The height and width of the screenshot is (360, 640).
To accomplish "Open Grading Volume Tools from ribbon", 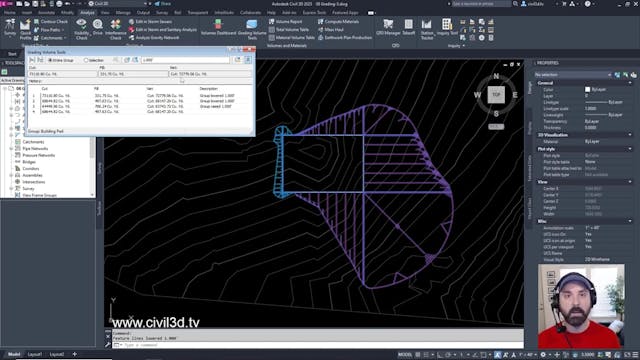I will tap(252, 29).
